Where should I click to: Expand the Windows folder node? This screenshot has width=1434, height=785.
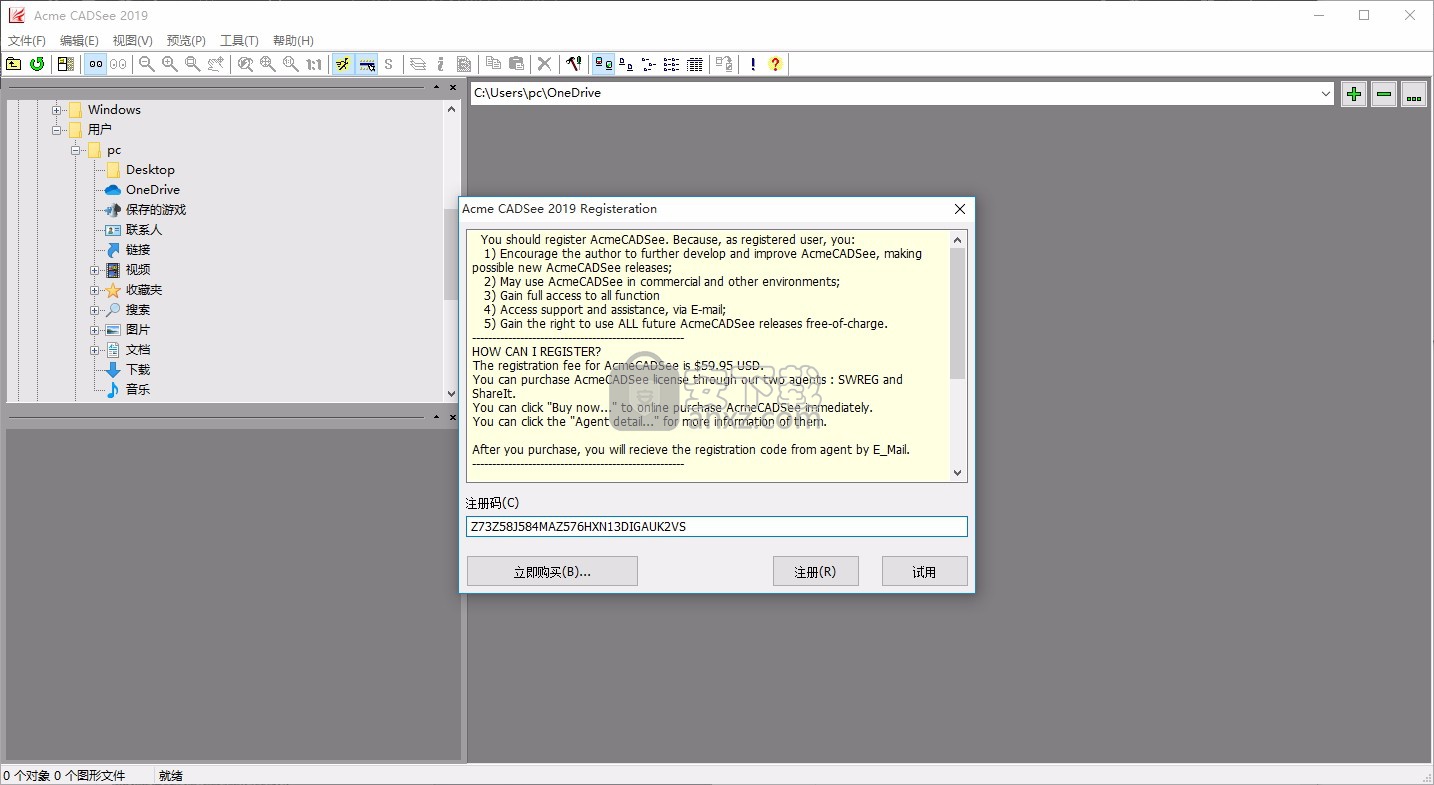[57, 110]
